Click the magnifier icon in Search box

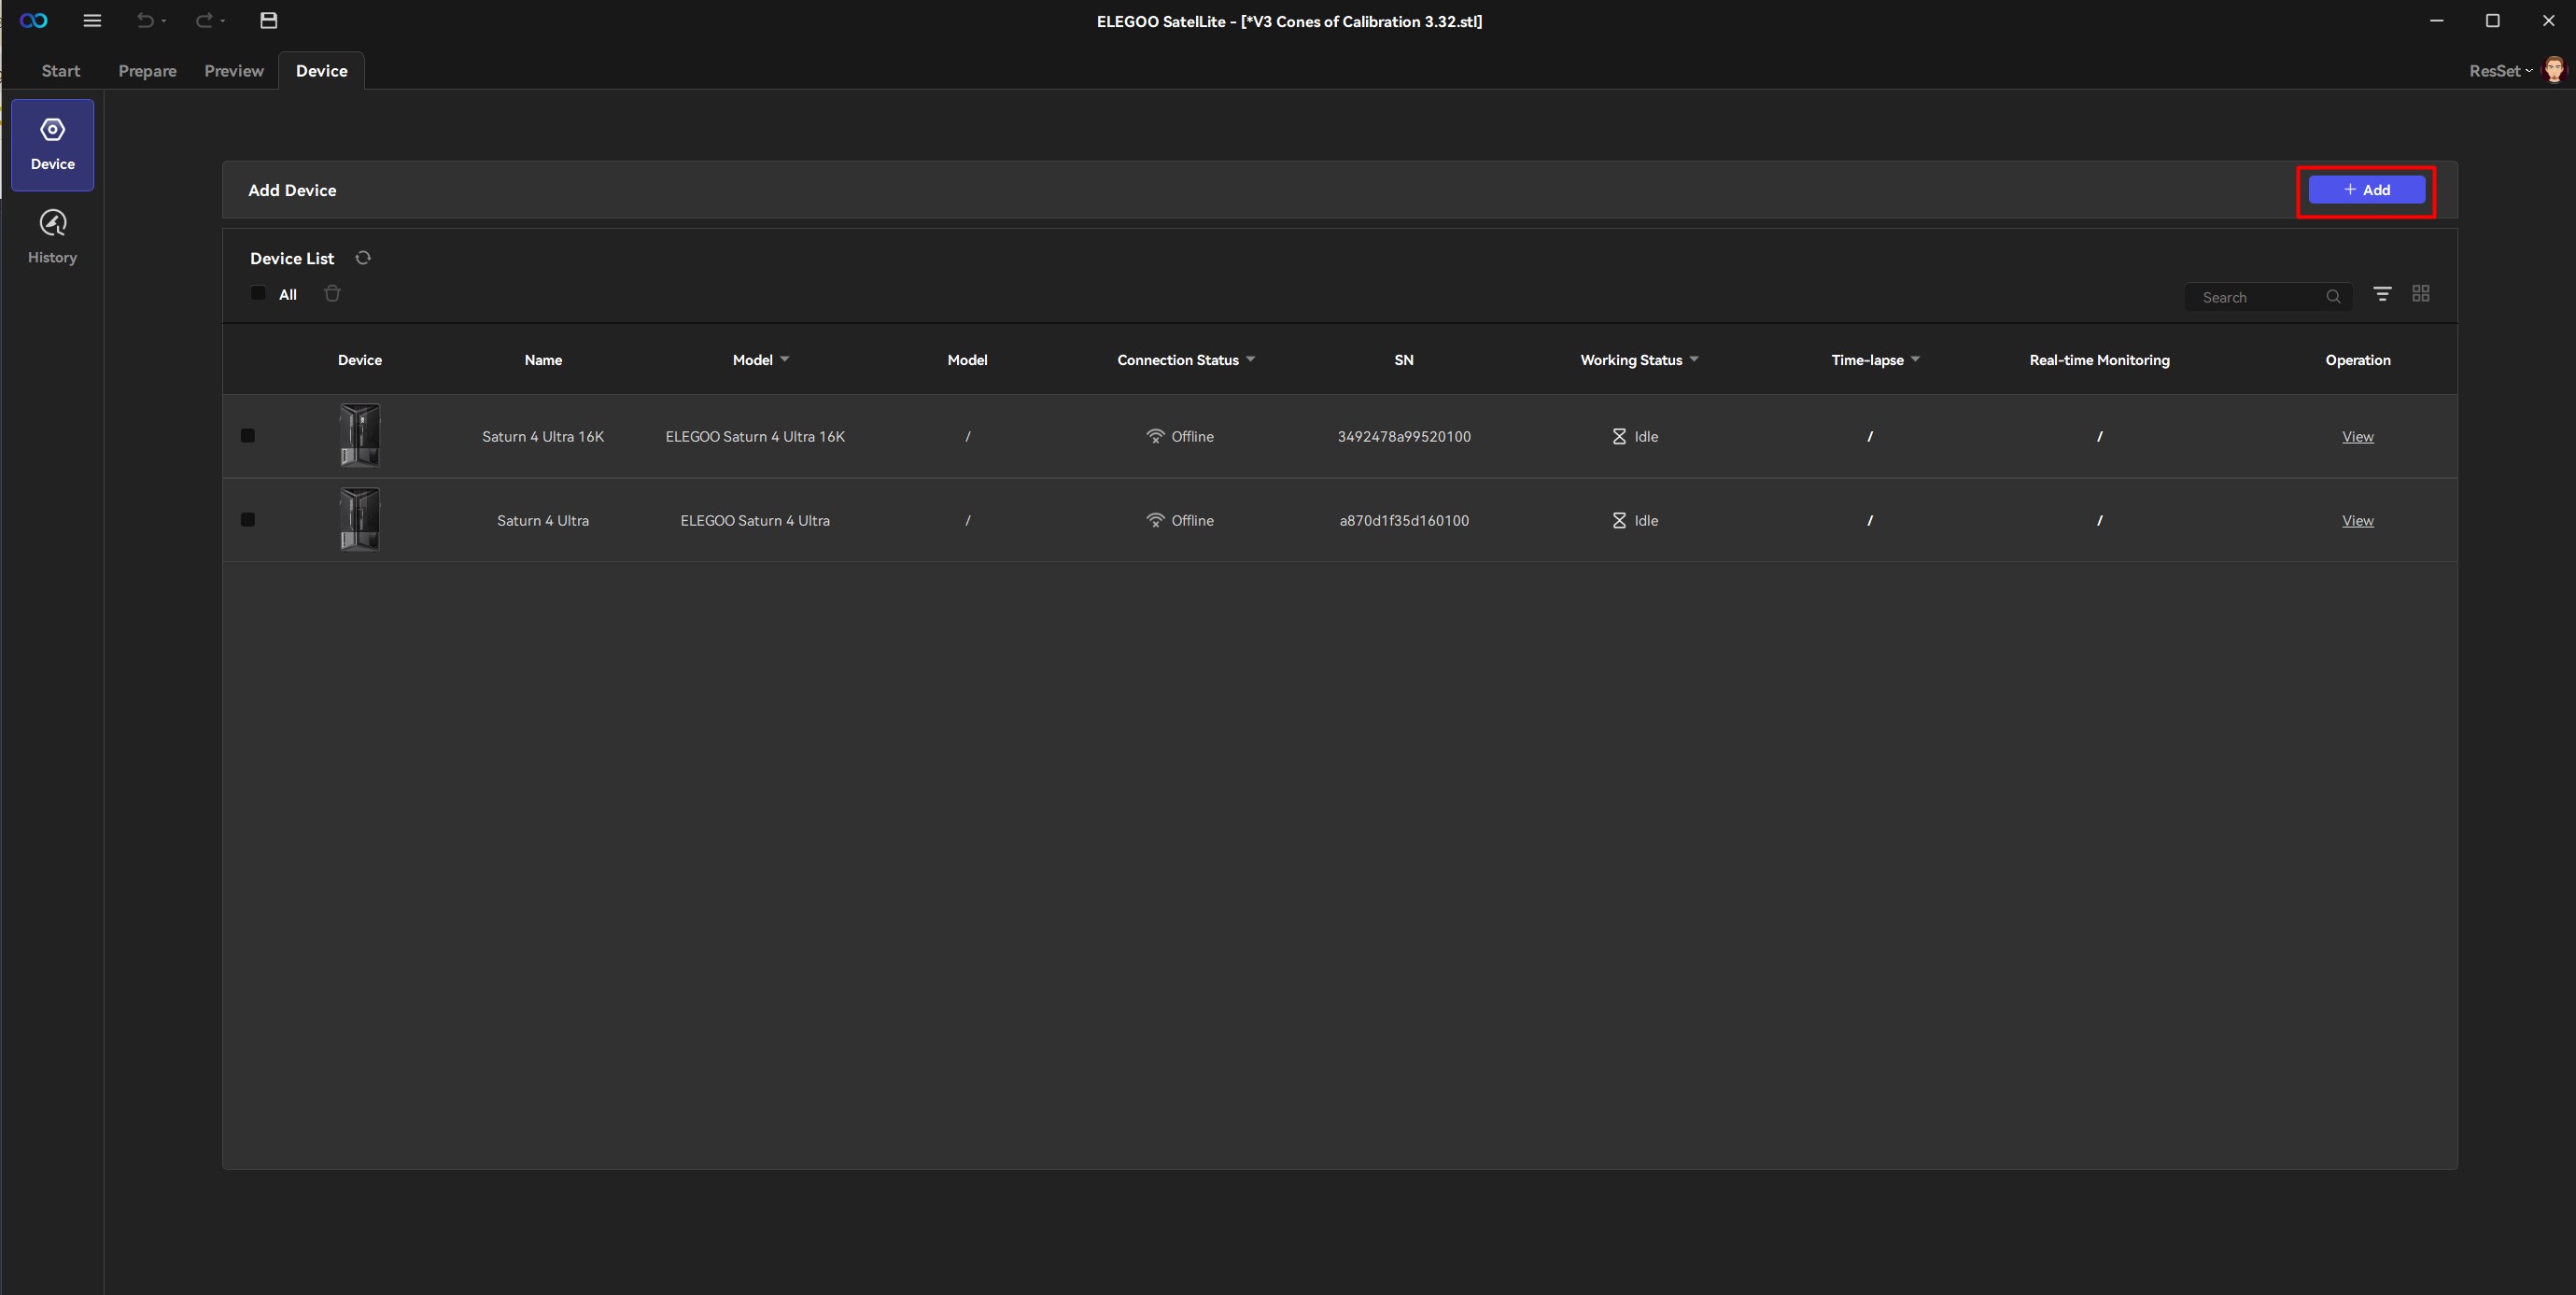(x=2333, y=297)
